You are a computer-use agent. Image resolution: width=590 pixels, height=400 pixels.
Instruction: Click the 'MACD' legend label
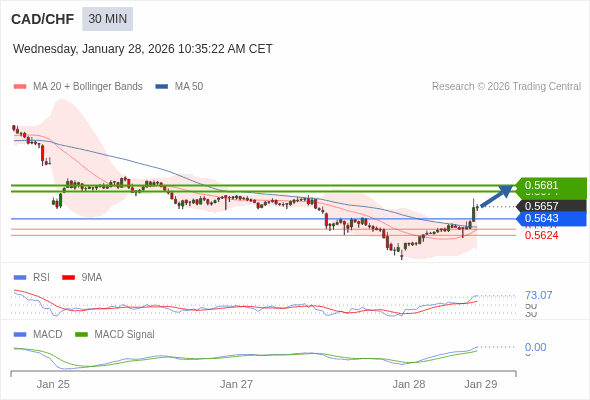pyautogui.click(x=48, y=334)
